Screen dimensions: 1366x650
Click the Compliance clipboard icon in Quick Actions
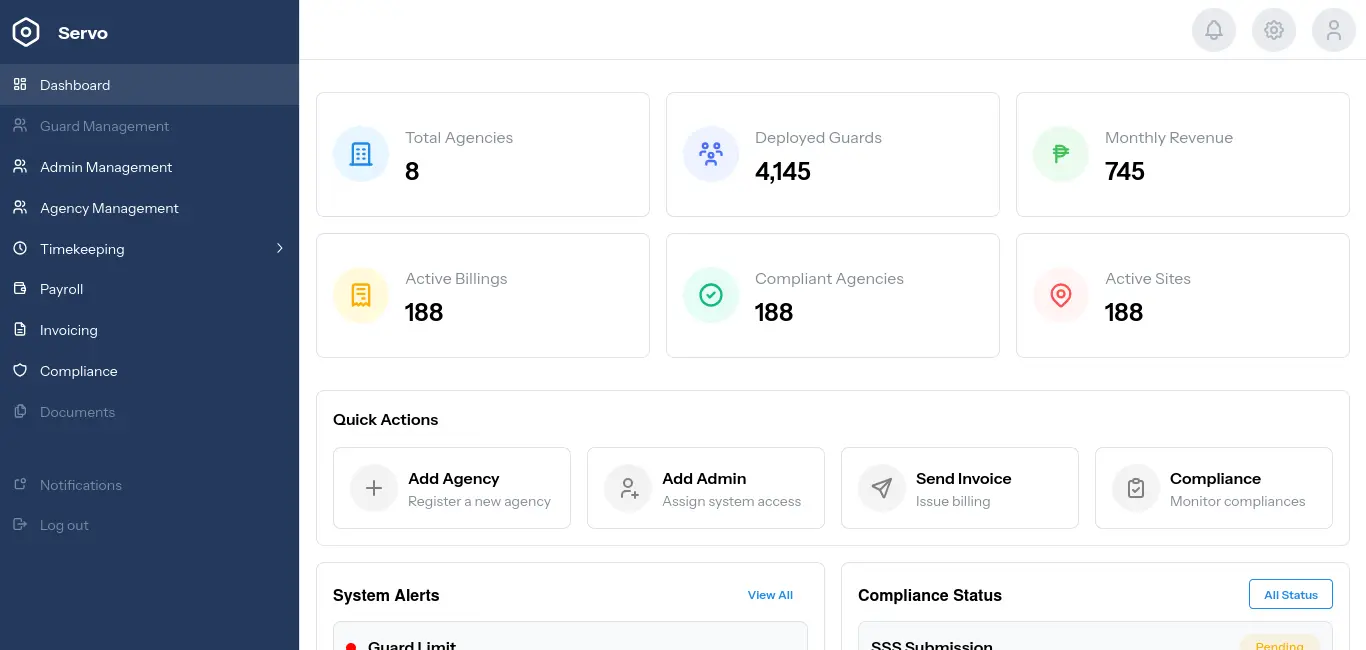1135,488
